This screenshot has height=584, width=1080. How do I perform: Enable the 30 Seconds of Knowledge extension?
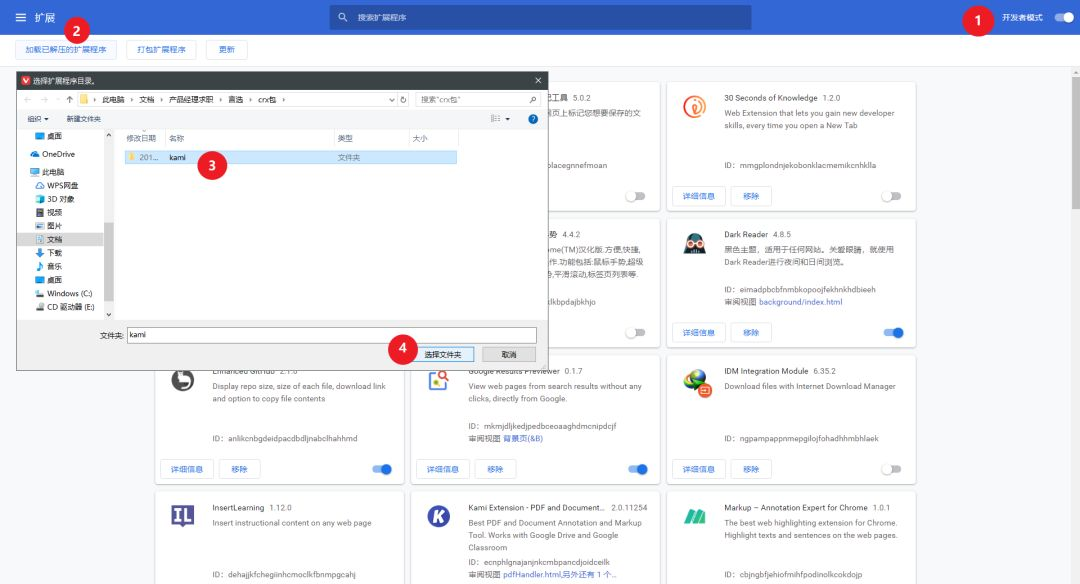(x=891, y=196)
